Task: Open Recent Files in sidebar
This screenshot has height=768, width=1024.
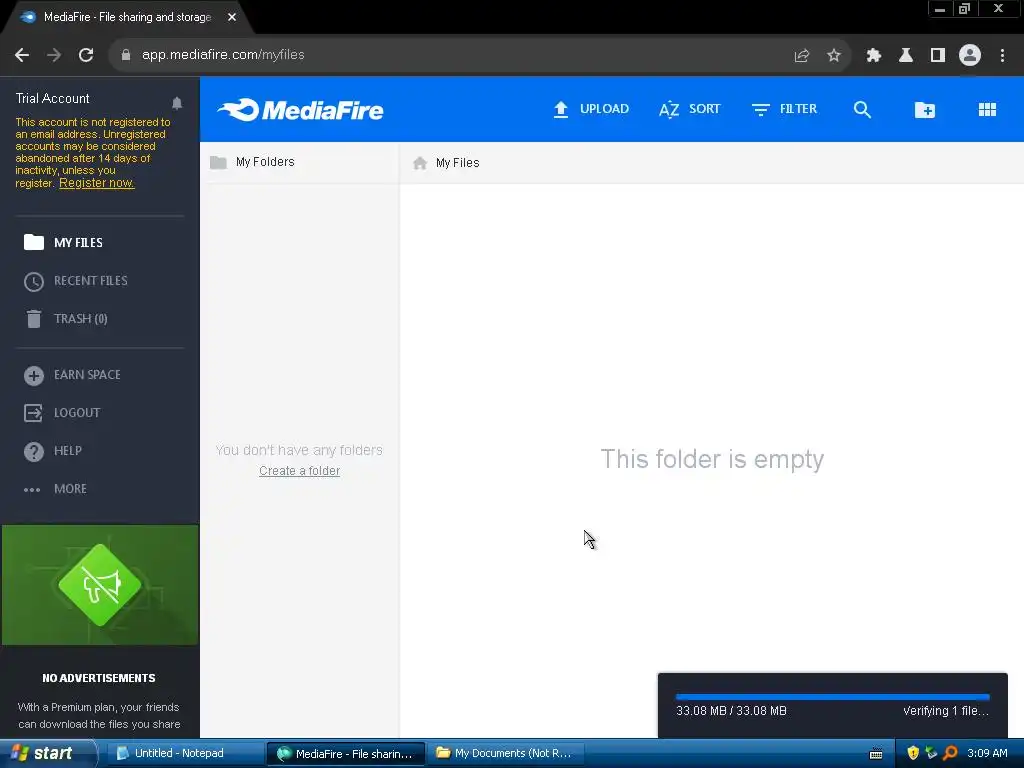Action: coord(76,281)
